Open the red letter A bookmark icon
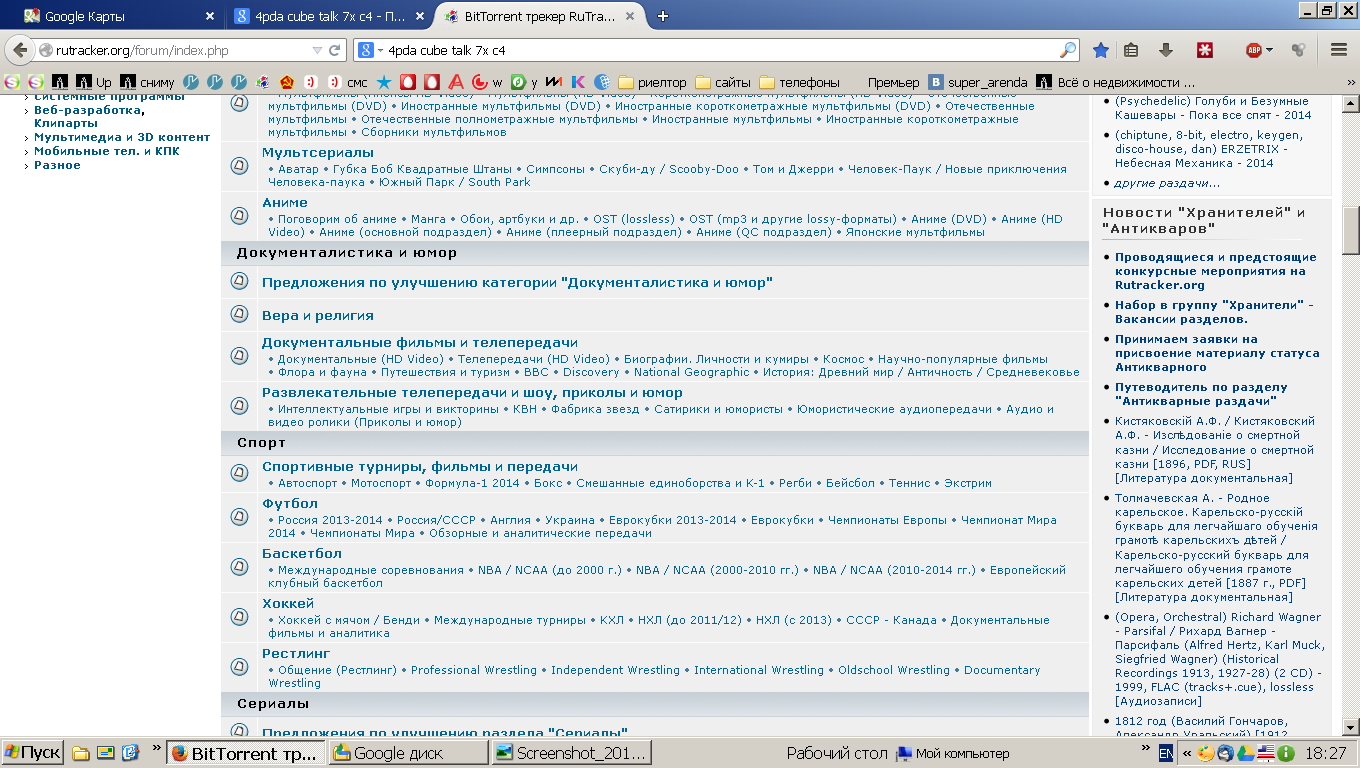 [456, 82]
